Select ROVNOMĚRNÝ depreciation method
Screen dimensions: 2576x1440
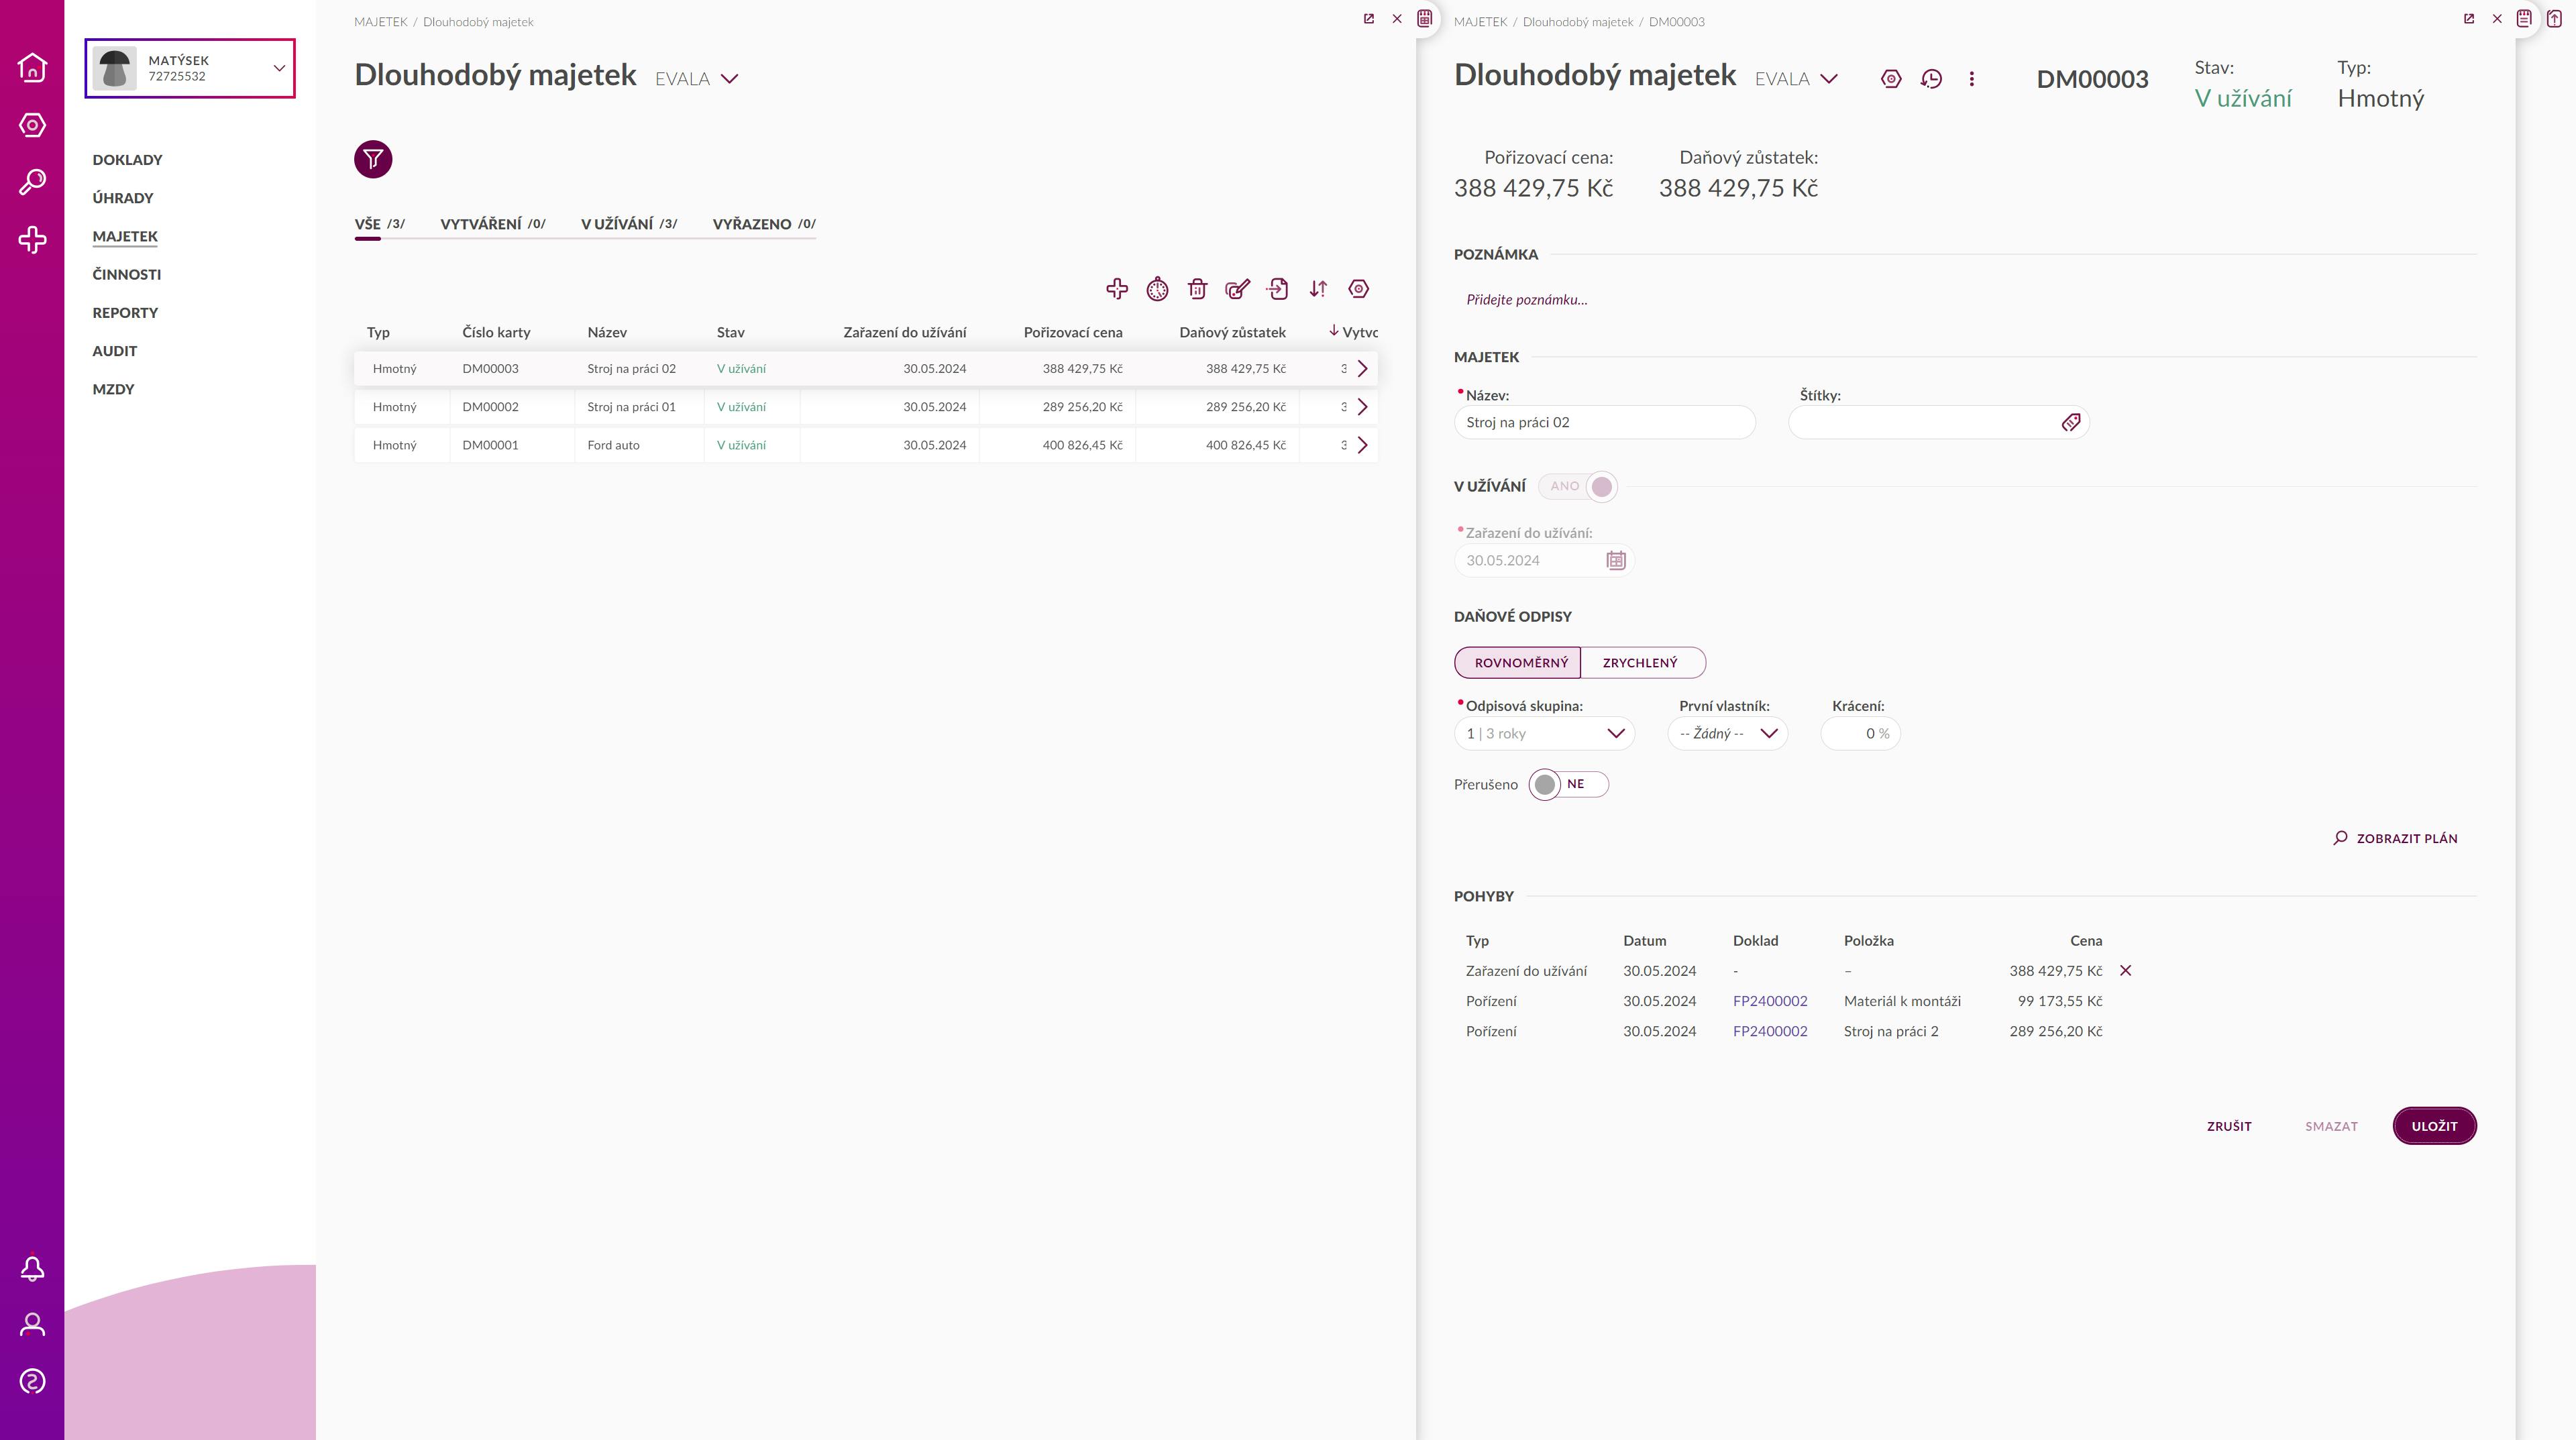pyautogui.click(x=1518, y=663)
